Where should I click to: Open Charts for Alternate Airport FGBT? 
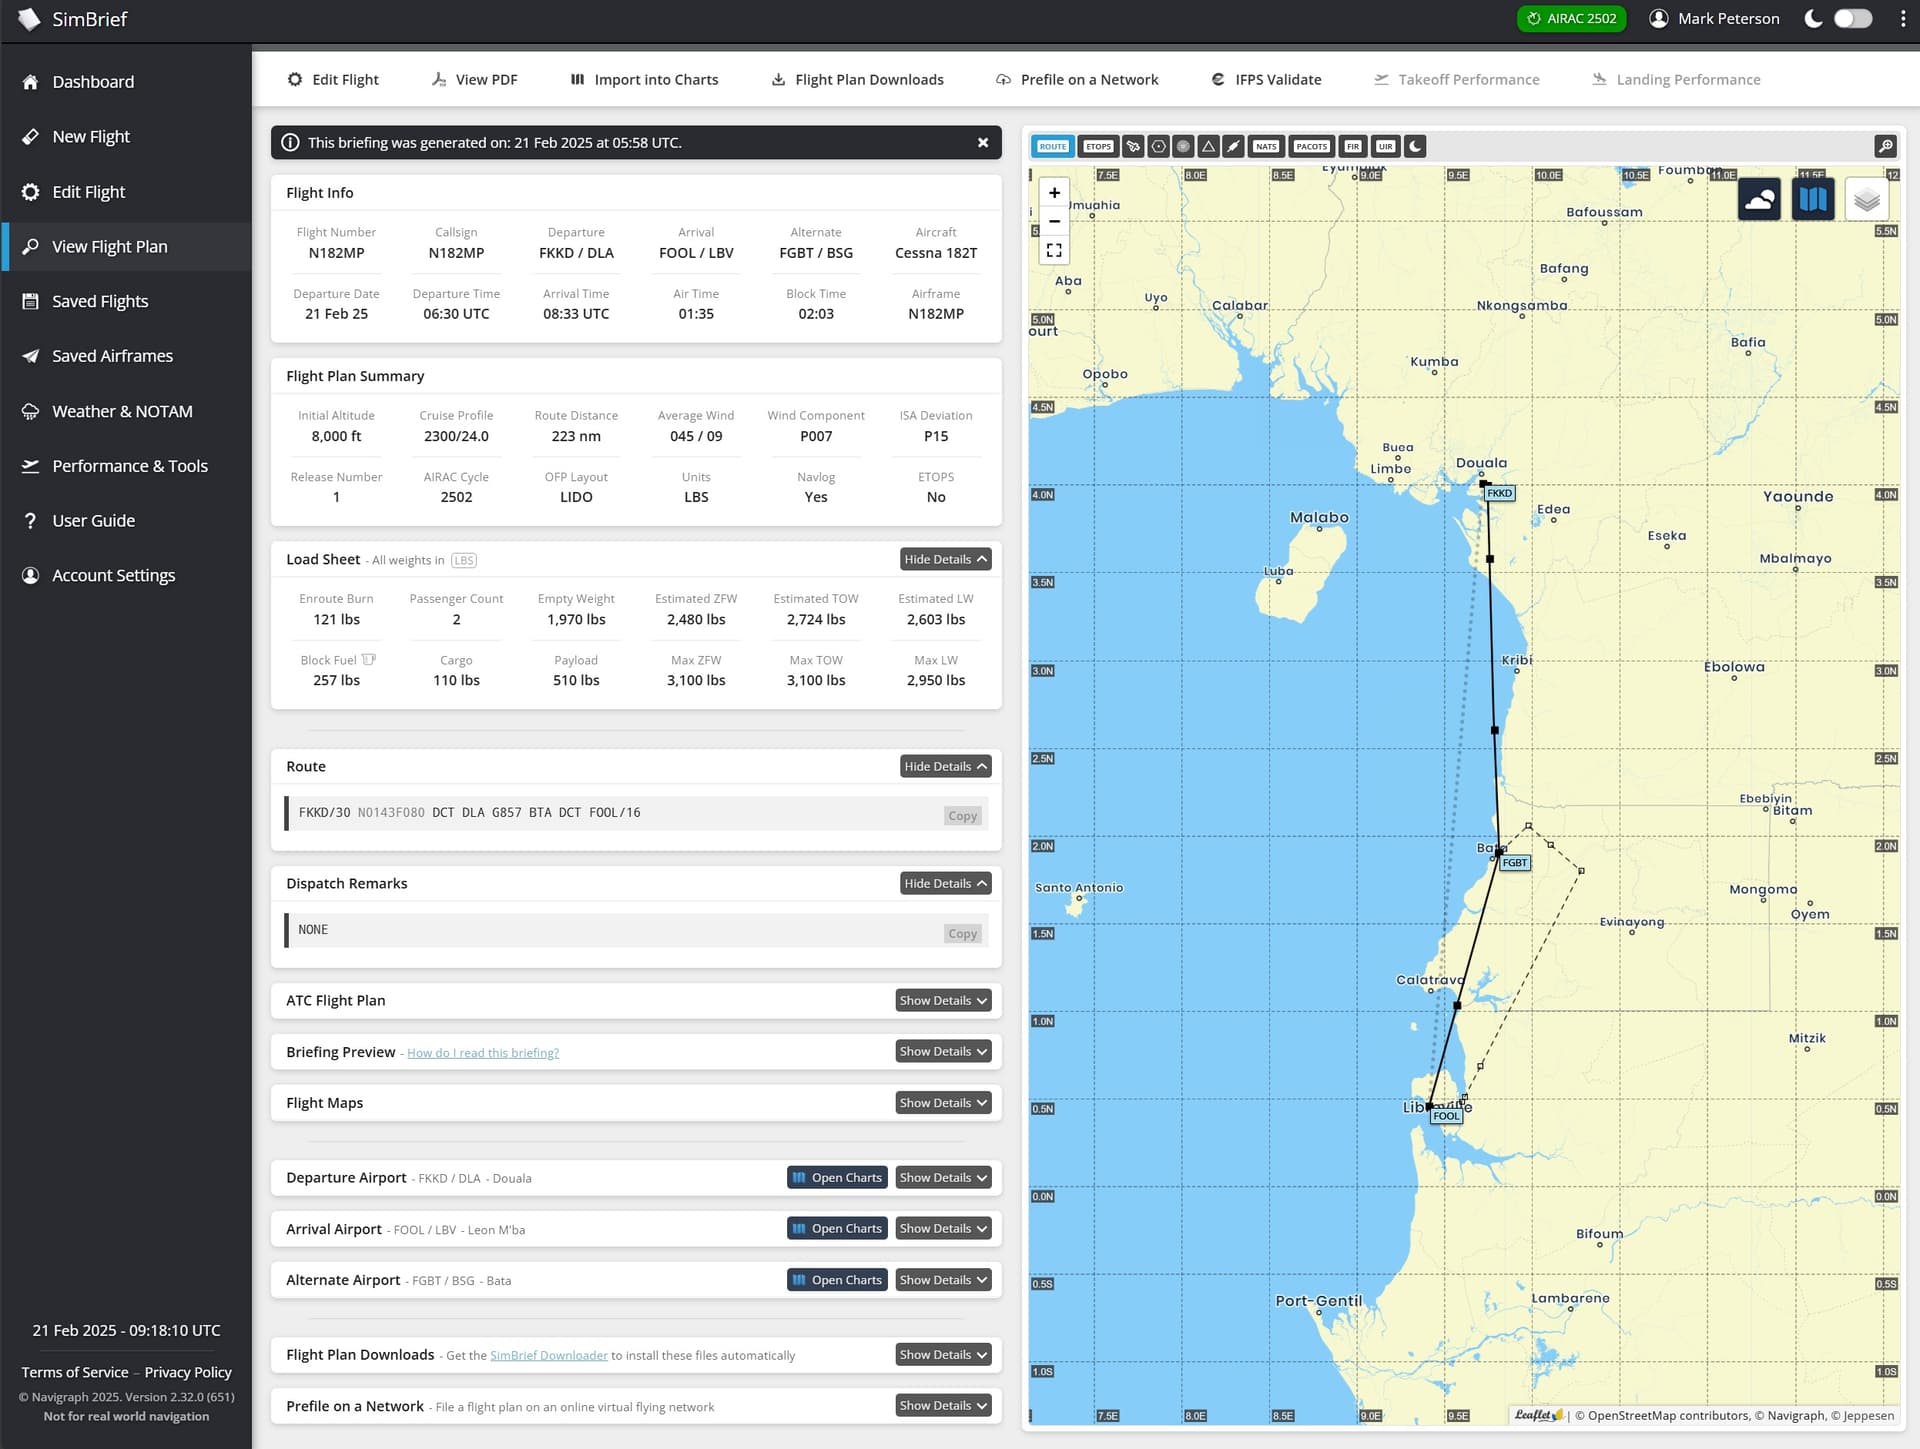coord(837,1280)
